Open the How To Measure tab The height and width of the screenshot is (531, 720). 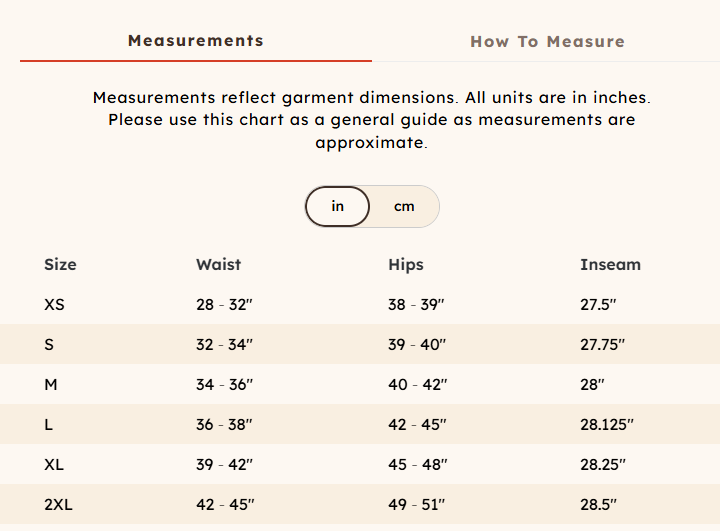547,42
